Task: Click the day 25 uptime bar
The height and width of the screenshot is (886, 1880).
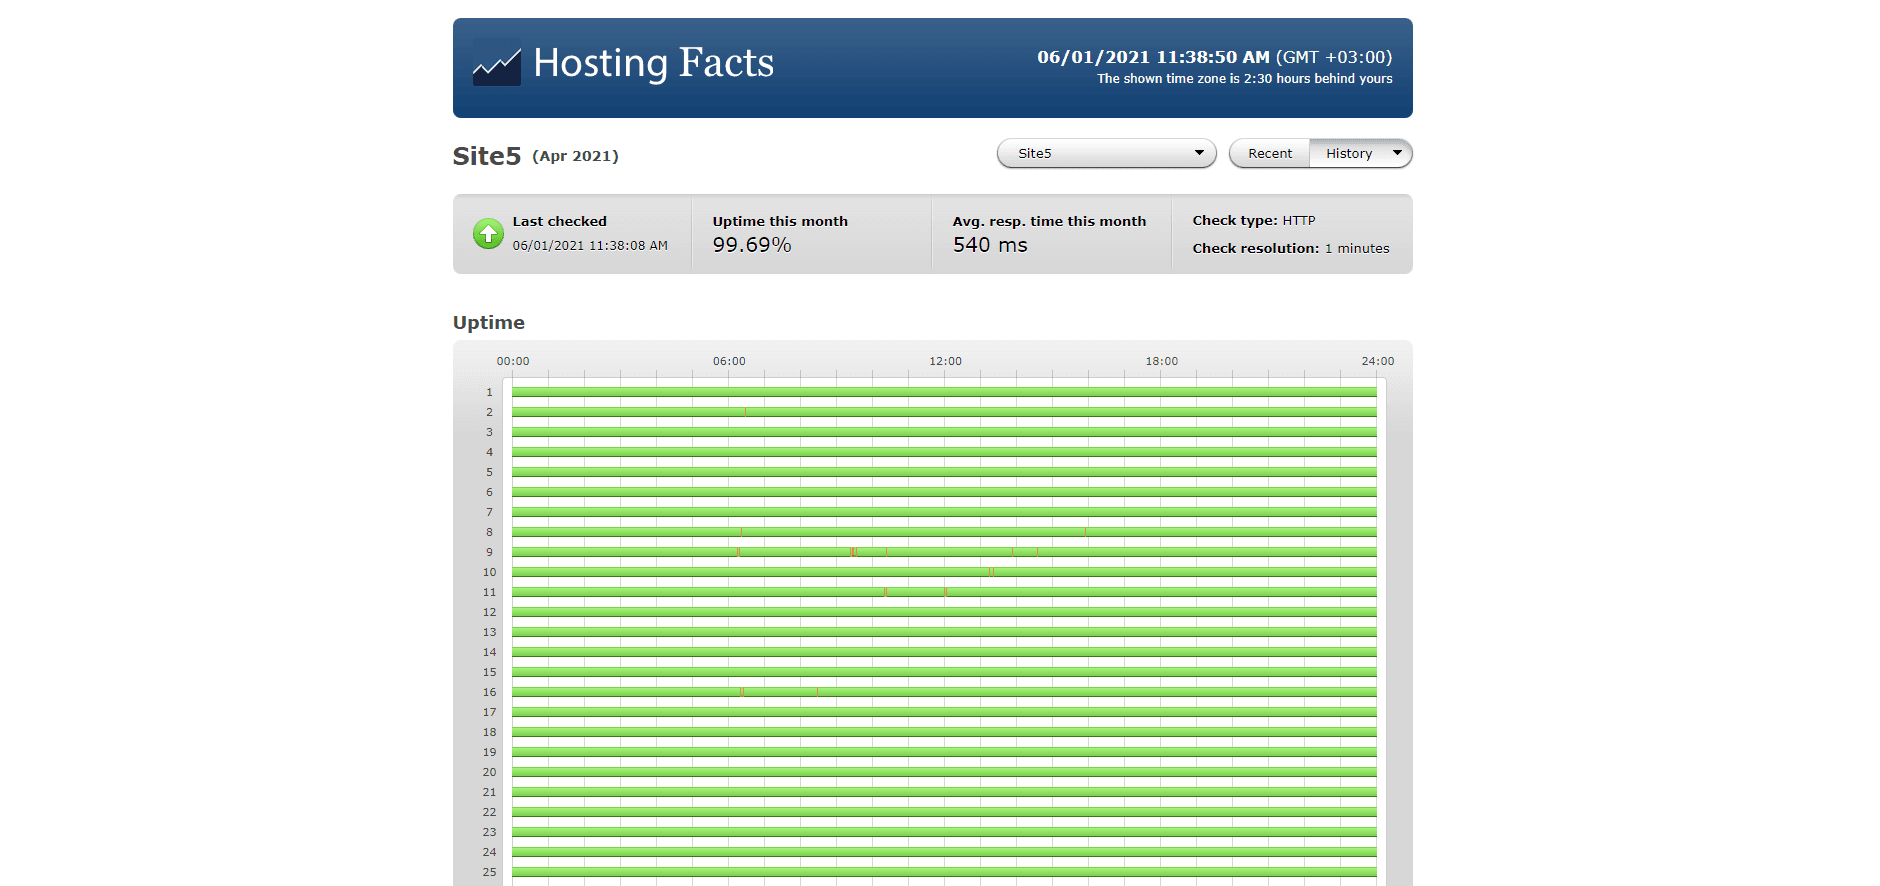Action: click(944, 872)
